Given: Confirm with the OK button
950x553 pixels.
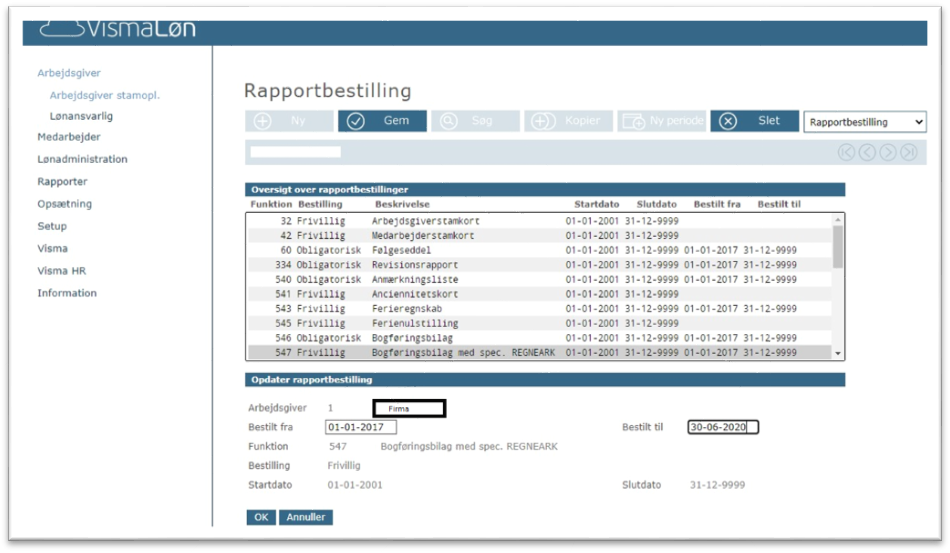Looking at the screenshot, I should (x=261, y=517).
